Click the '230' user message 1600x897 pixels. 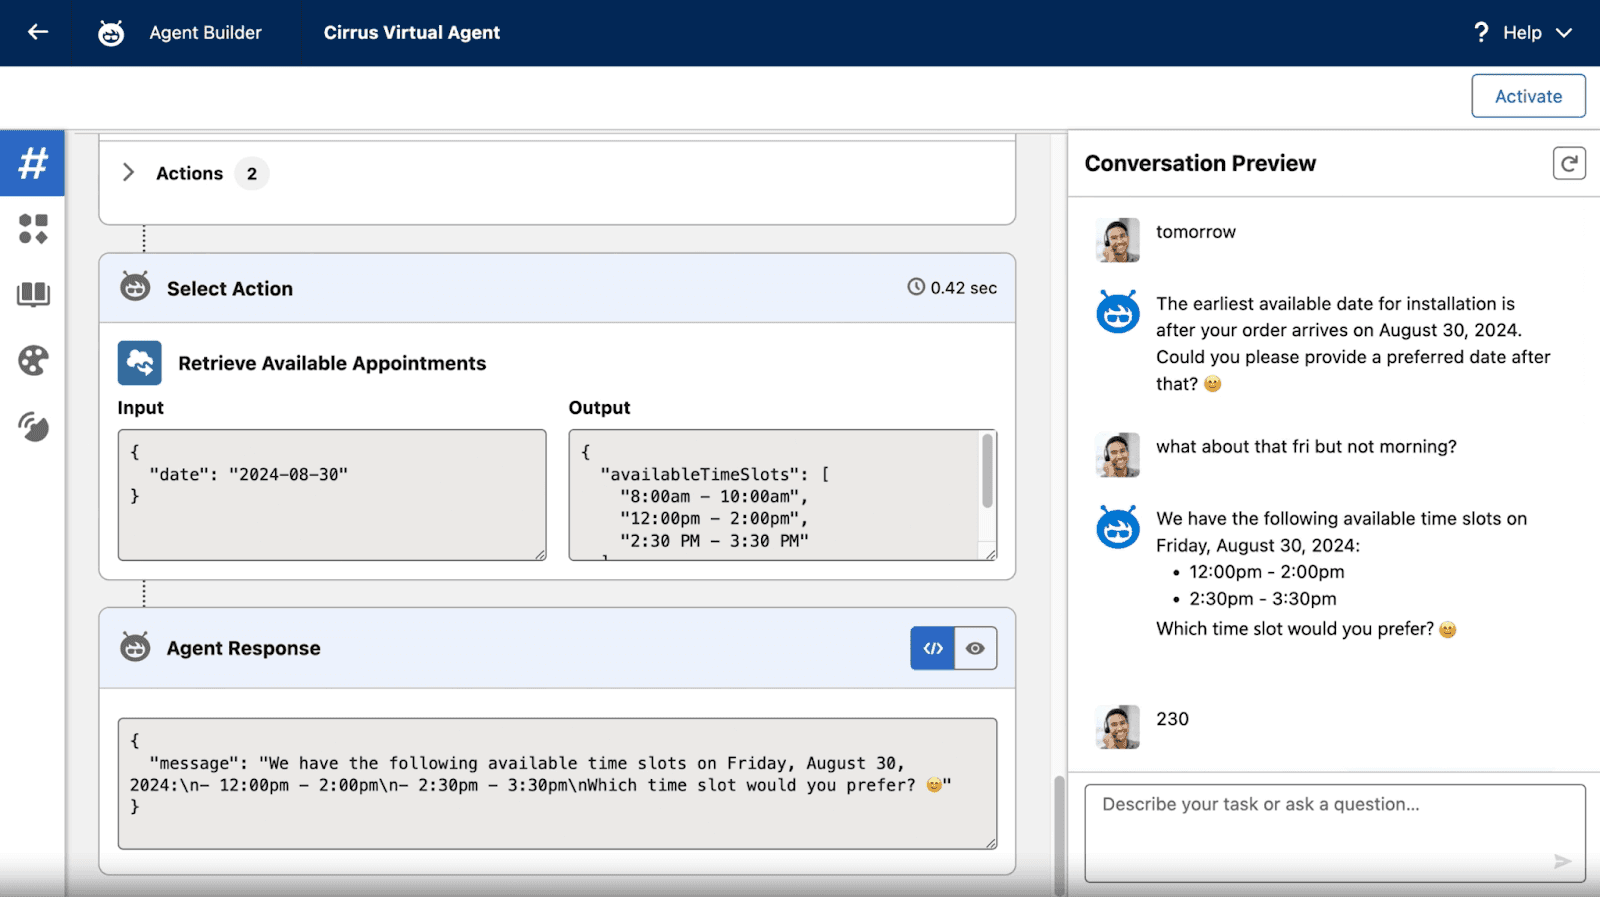[1173, 719]
